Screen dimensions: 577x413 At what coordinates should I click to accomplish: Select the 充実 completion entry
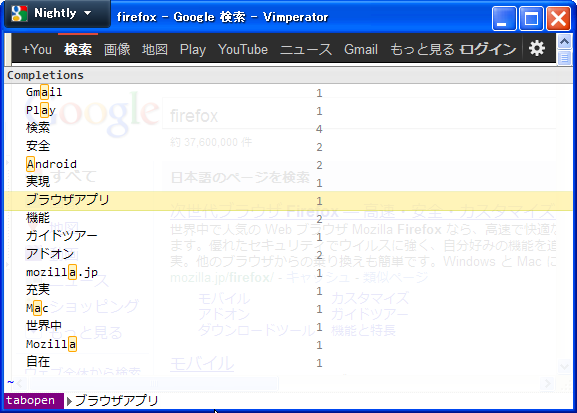click(x=288, y=290)
